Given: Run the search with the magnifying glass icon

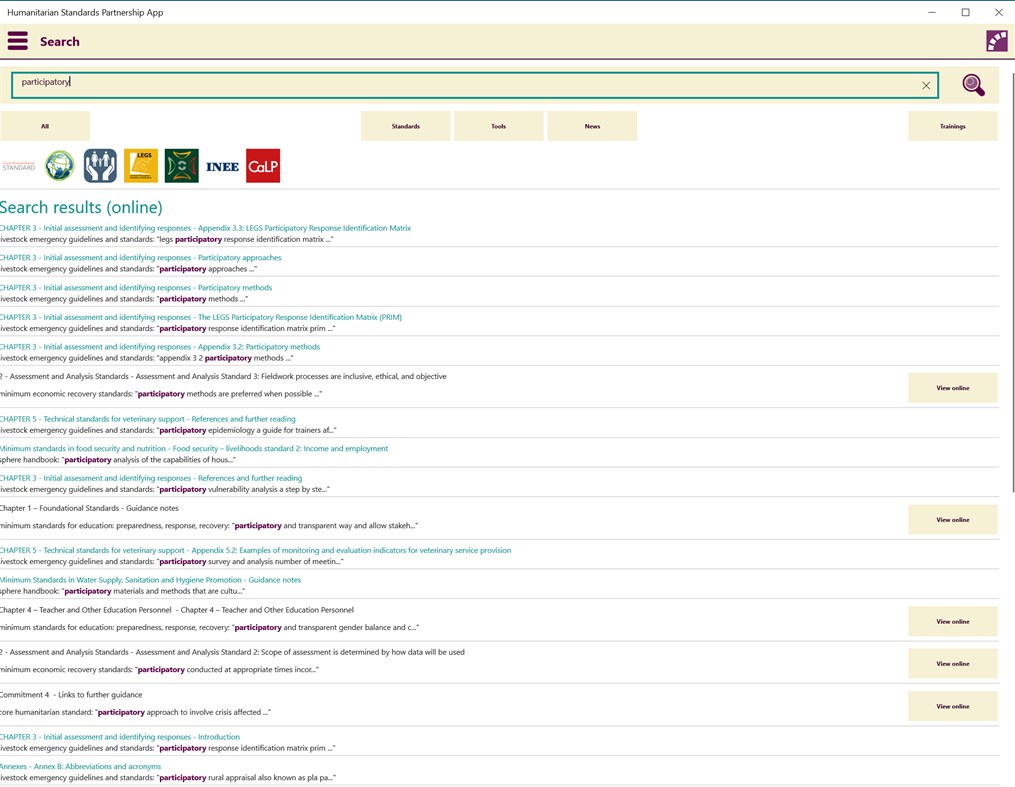Looking at the screenshot, I should click(972, 85).
